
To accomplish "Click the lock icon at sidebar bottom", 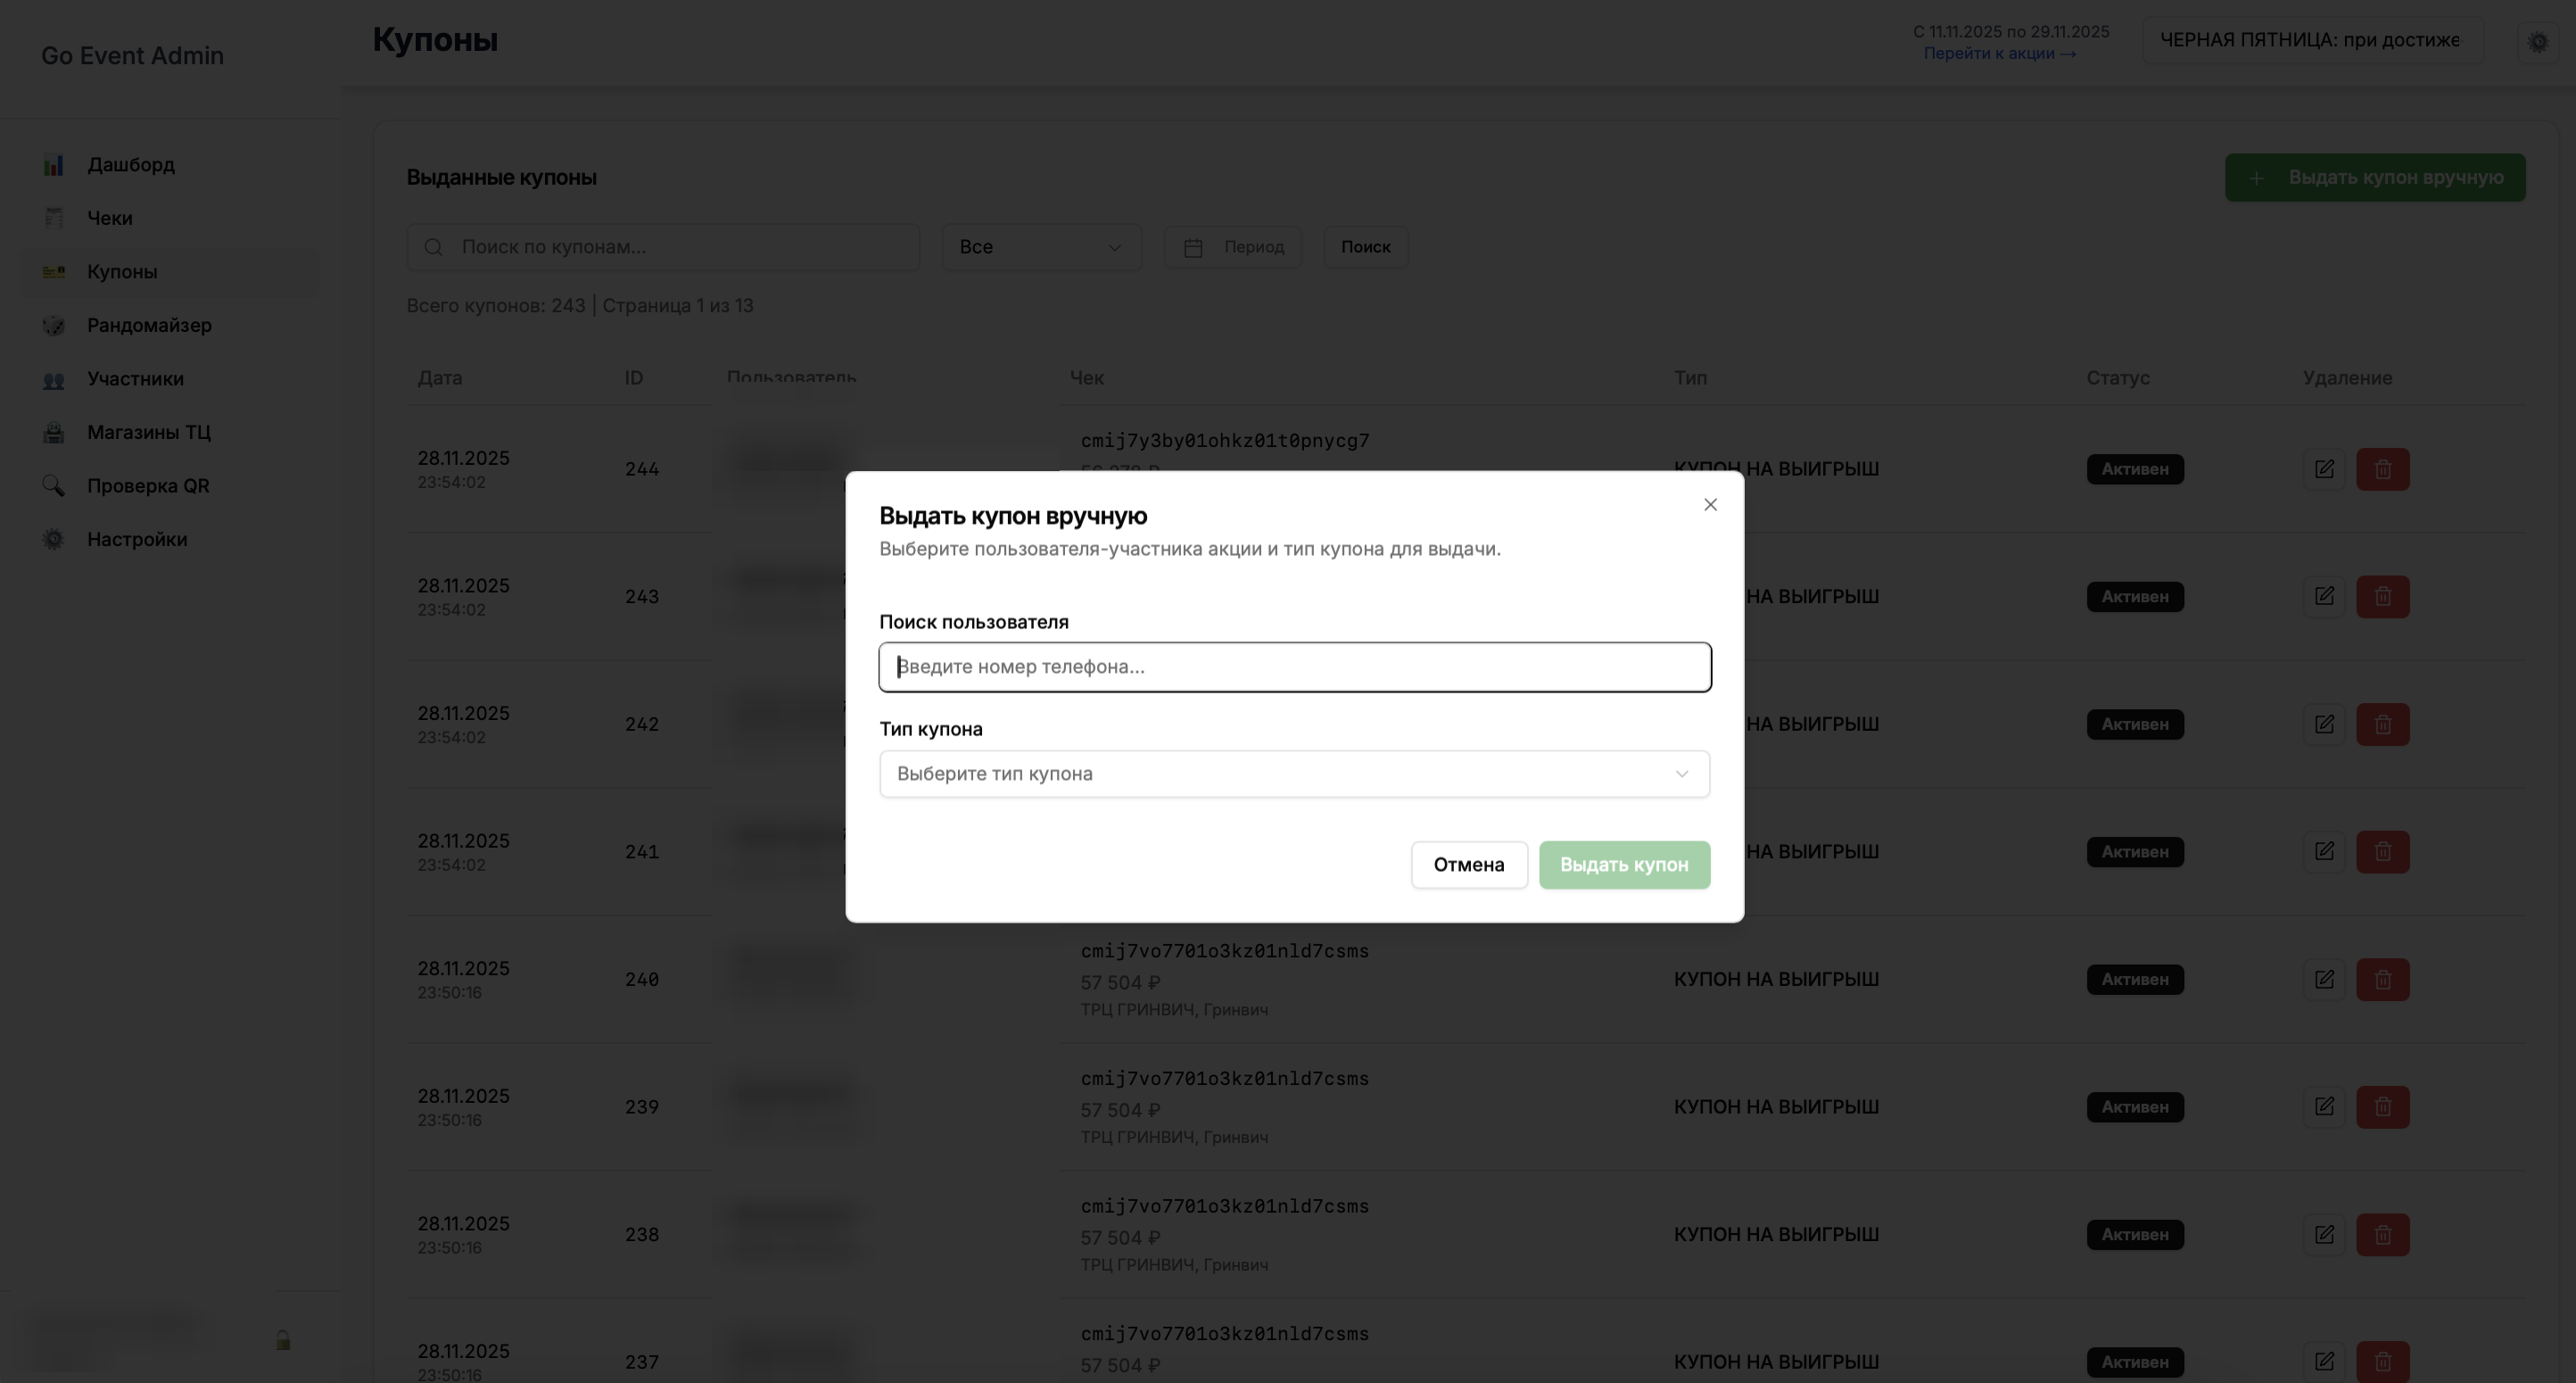I will click(283, 1340).
